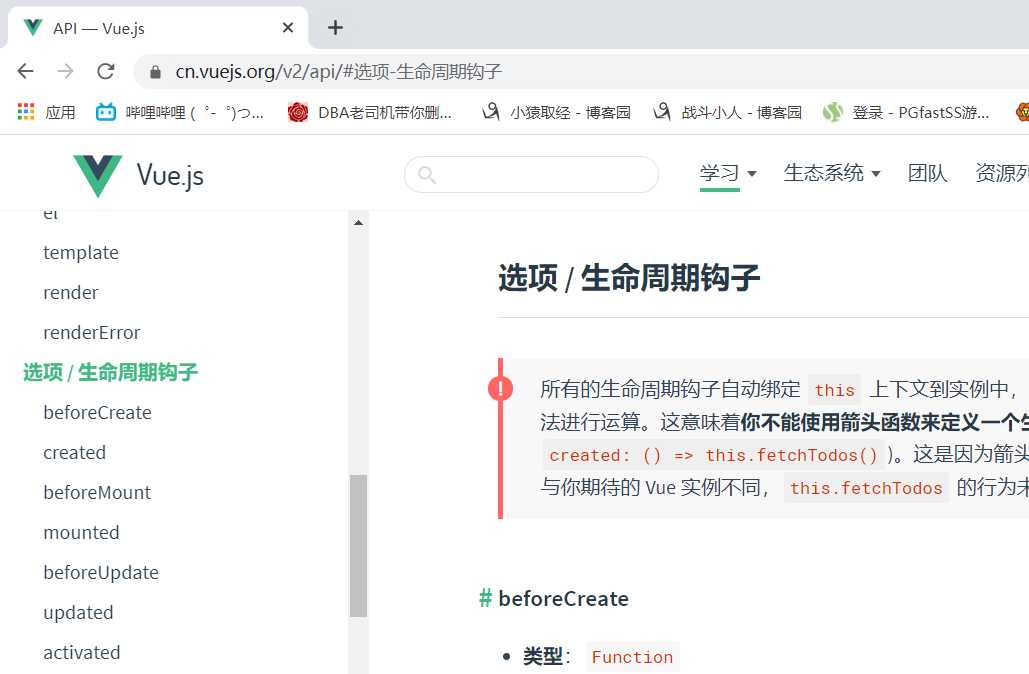Go to mounted in sidebar

tap(81, 533)
